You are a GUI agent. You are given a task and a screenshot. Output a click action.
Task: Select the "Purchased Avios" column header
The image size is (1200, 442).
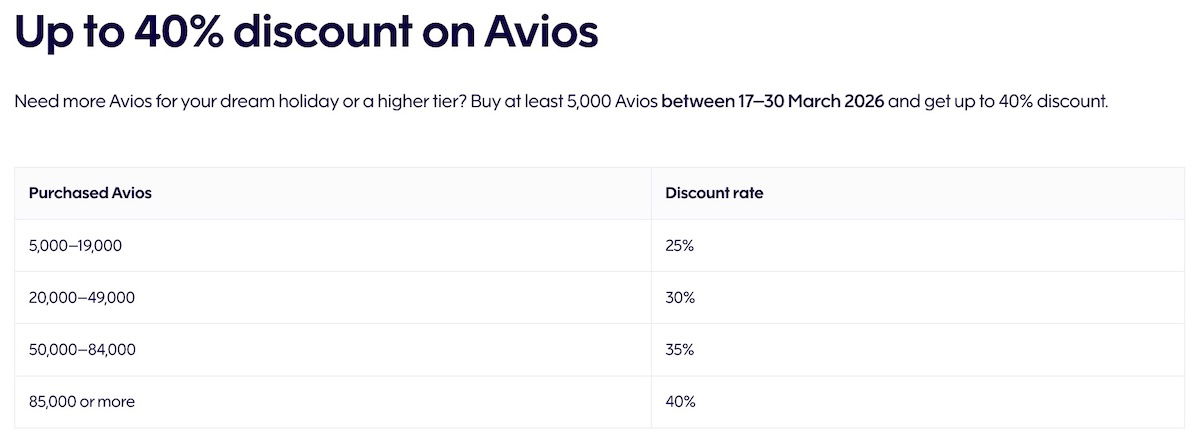coord(90,193)
